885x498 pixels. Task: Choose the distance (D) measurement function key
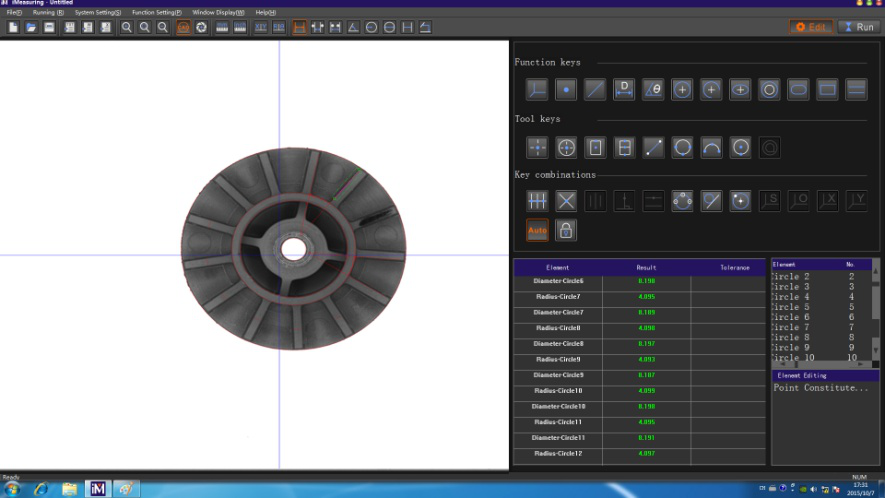(624, 90)
